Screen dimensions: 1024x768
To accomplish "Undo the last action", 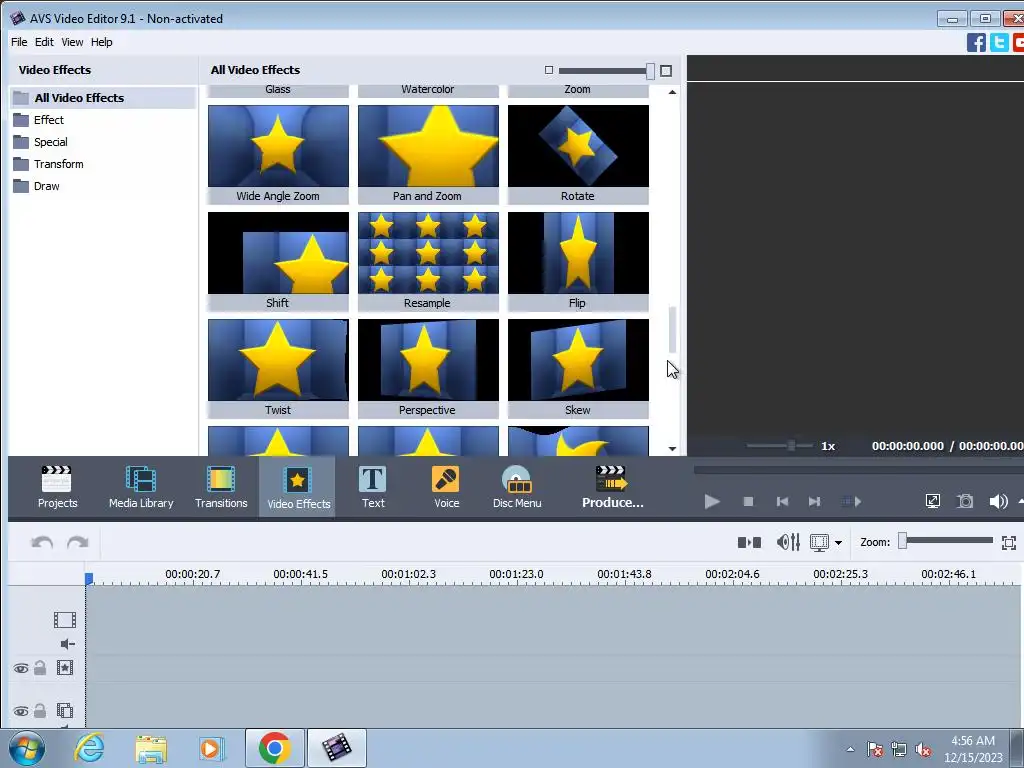I will (42, 543).
